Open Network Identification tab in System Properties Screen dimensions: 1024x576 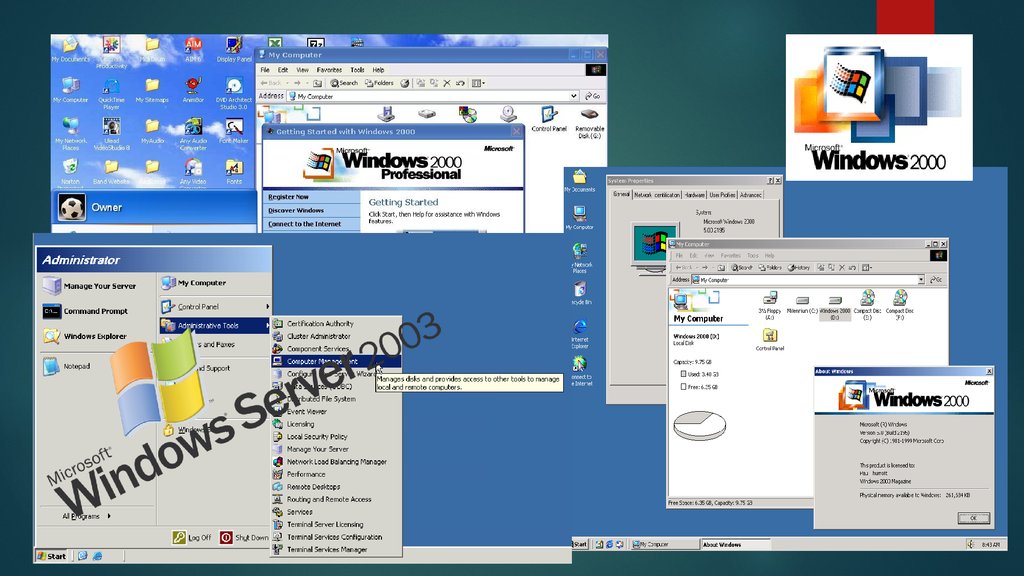657,195
